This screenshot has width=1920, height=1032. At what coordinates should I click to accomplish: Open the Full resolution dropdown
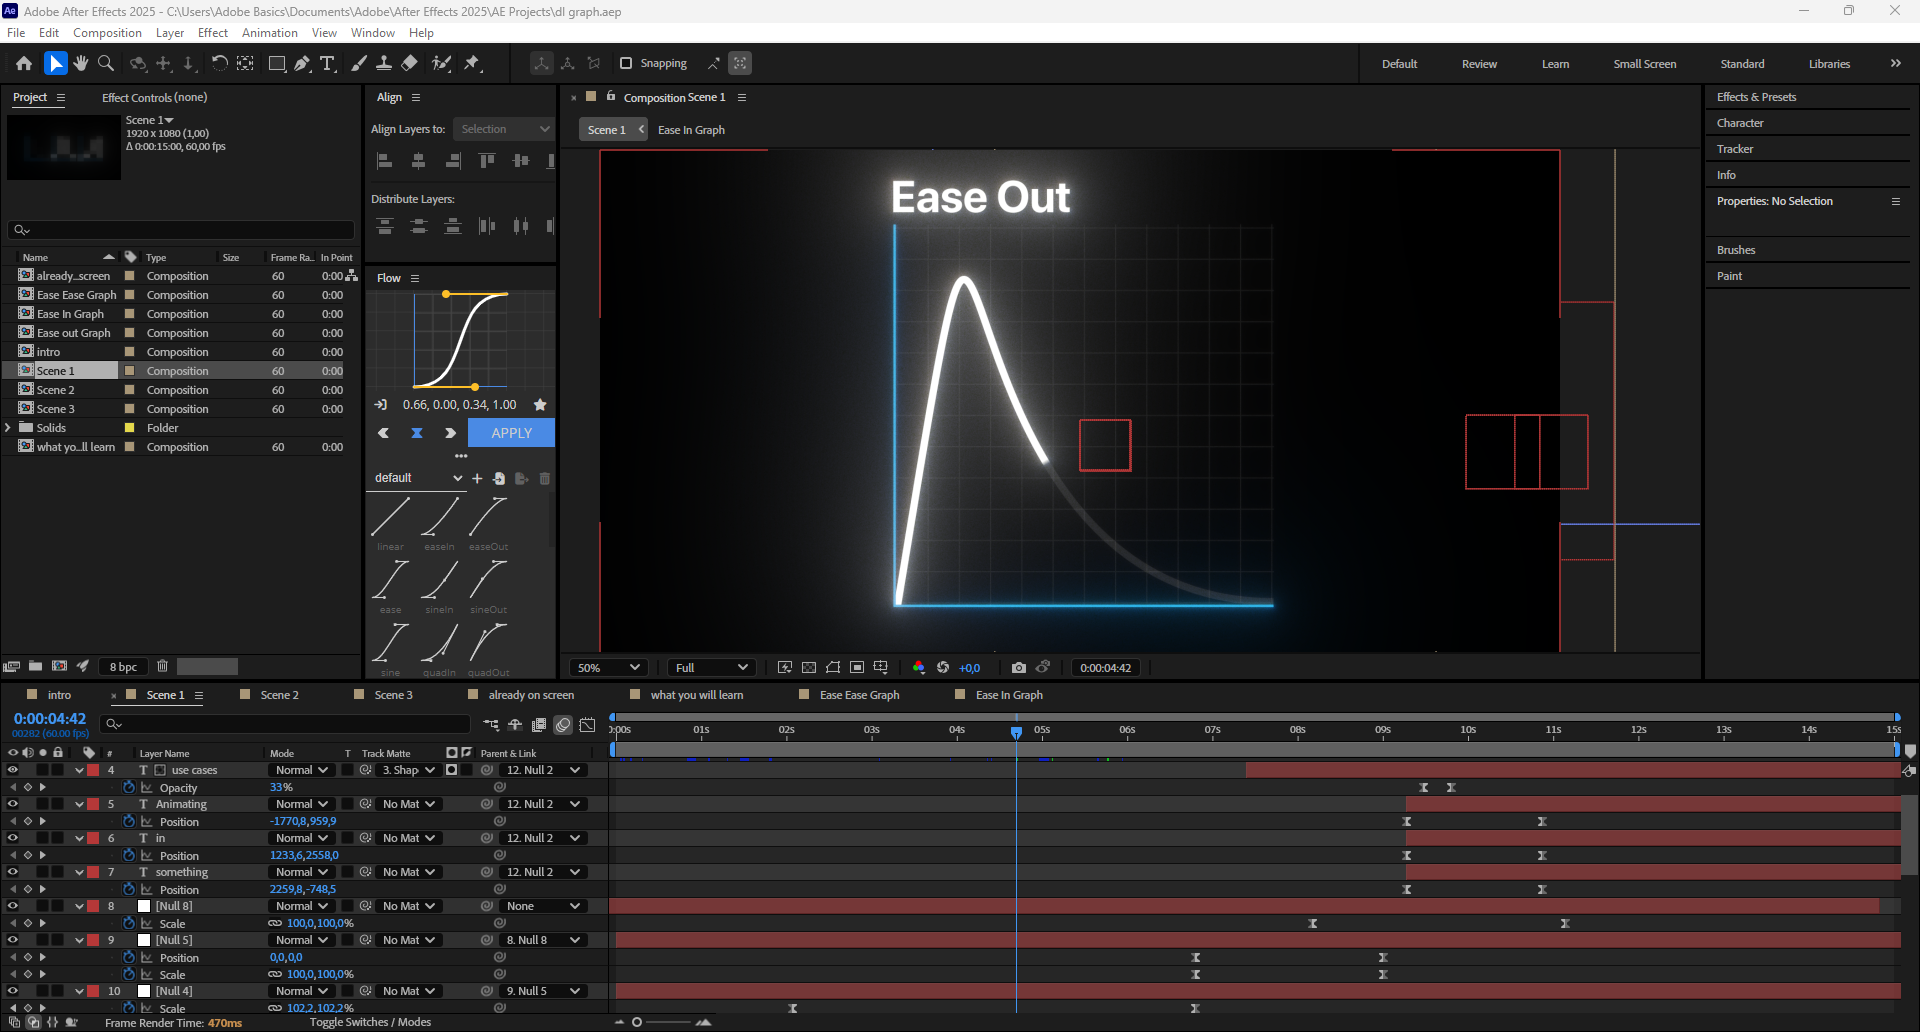[711, 668]
